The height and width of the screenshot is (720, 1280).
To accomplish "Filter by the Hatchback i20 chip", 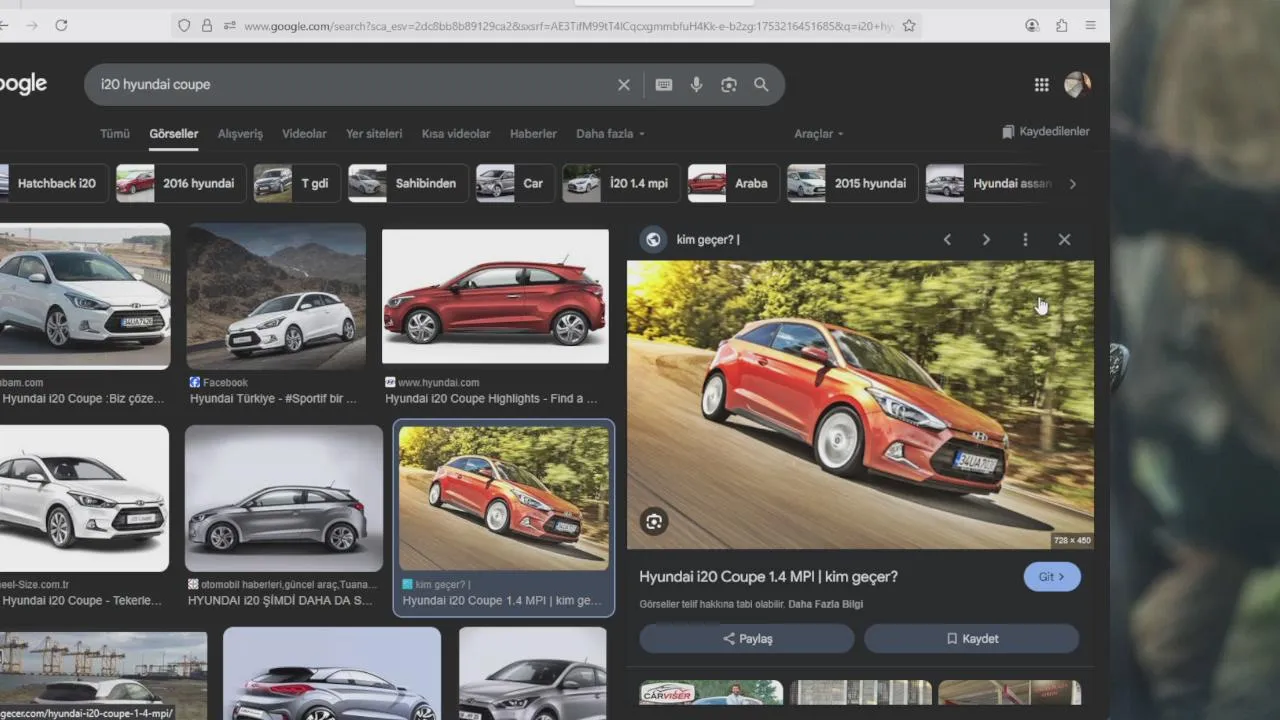I will pos(54,184).
